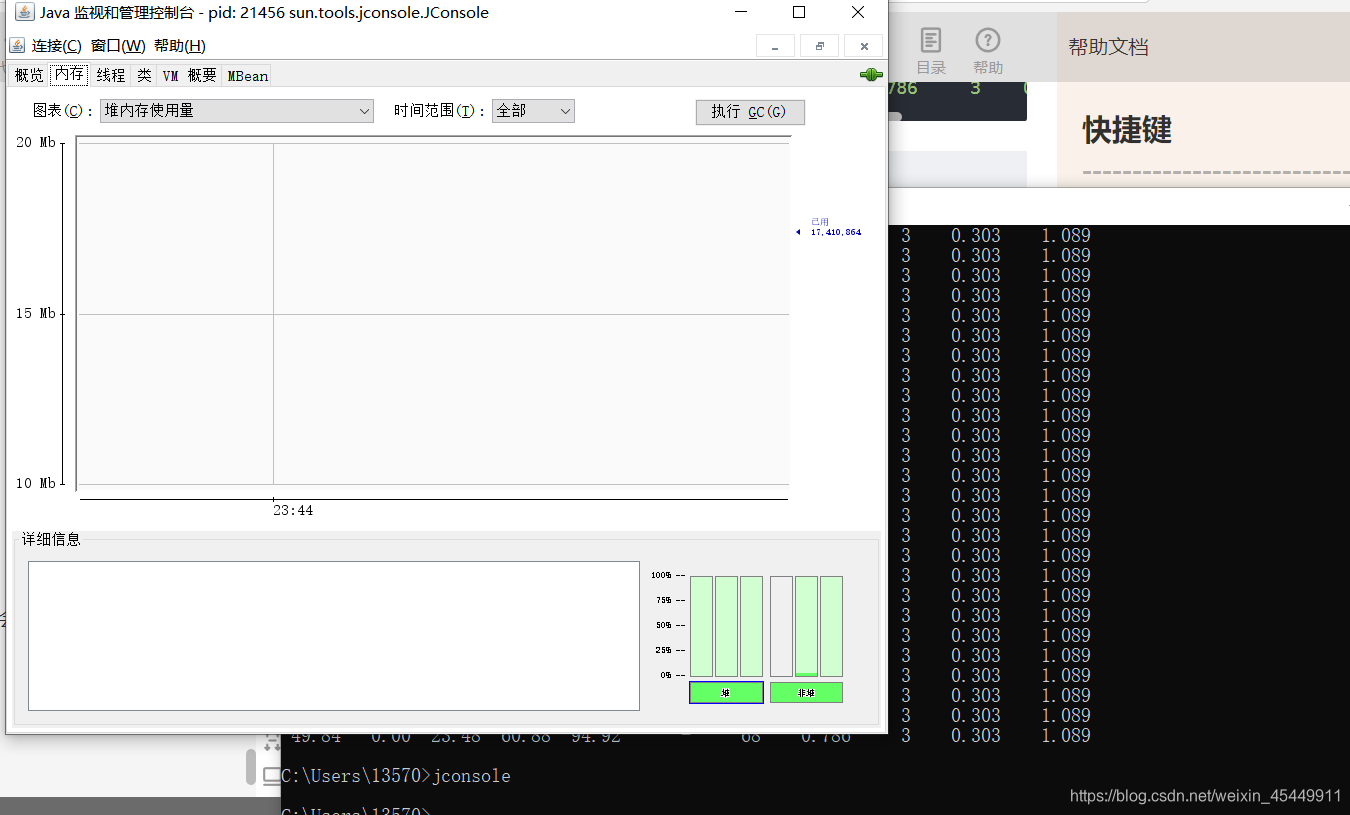Click the 15 Mb axis label
The width and height of the screenshot is (1350, 815).
coord(36,313)
